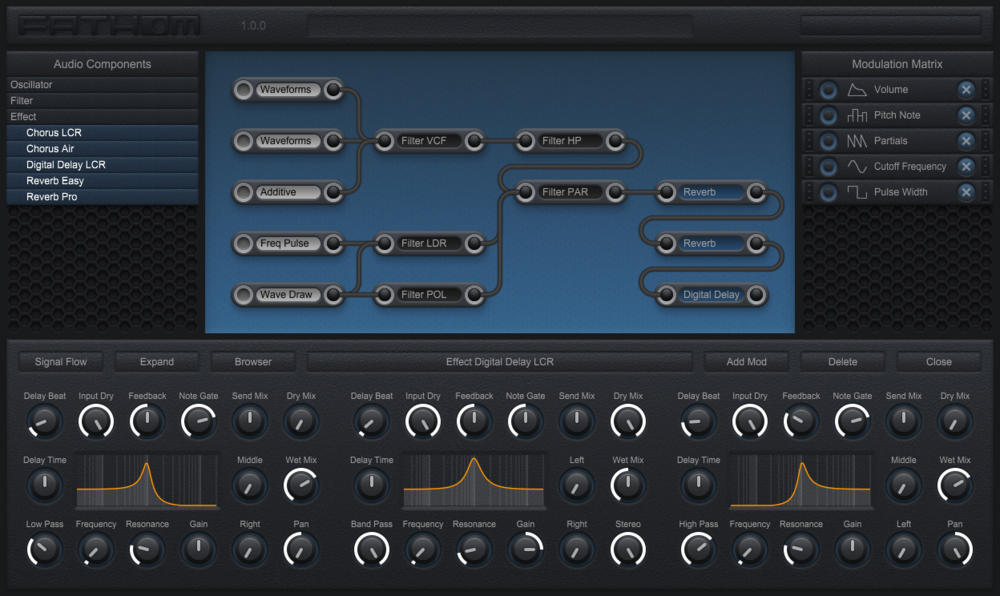Click the Audio Components header

click(102, 64)
